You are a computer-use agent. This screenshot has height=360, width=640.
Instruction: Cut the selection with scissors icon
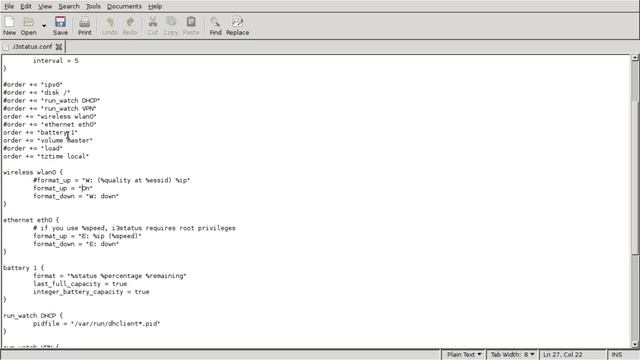[x=153, y=26]
